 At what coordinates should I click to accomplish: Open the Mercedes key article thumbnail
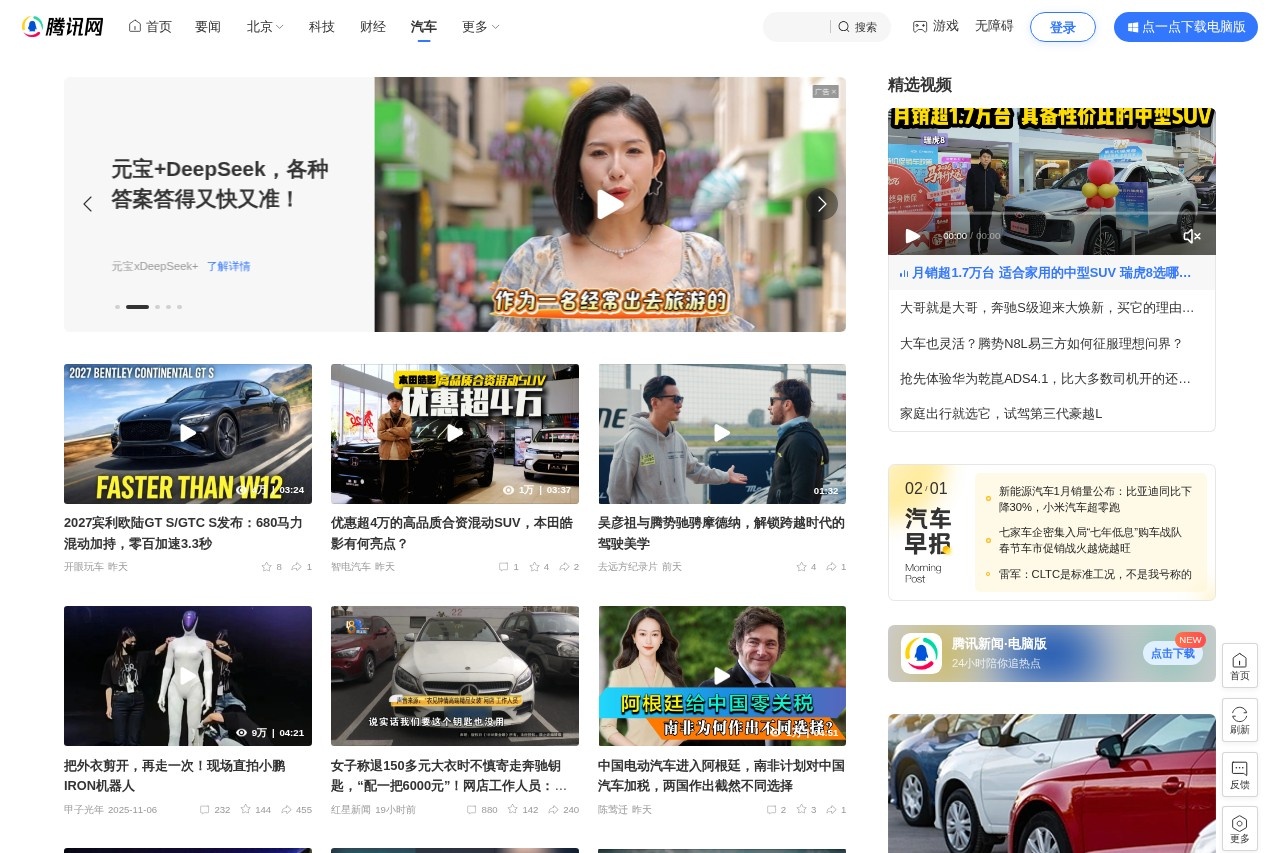point(455,676)
